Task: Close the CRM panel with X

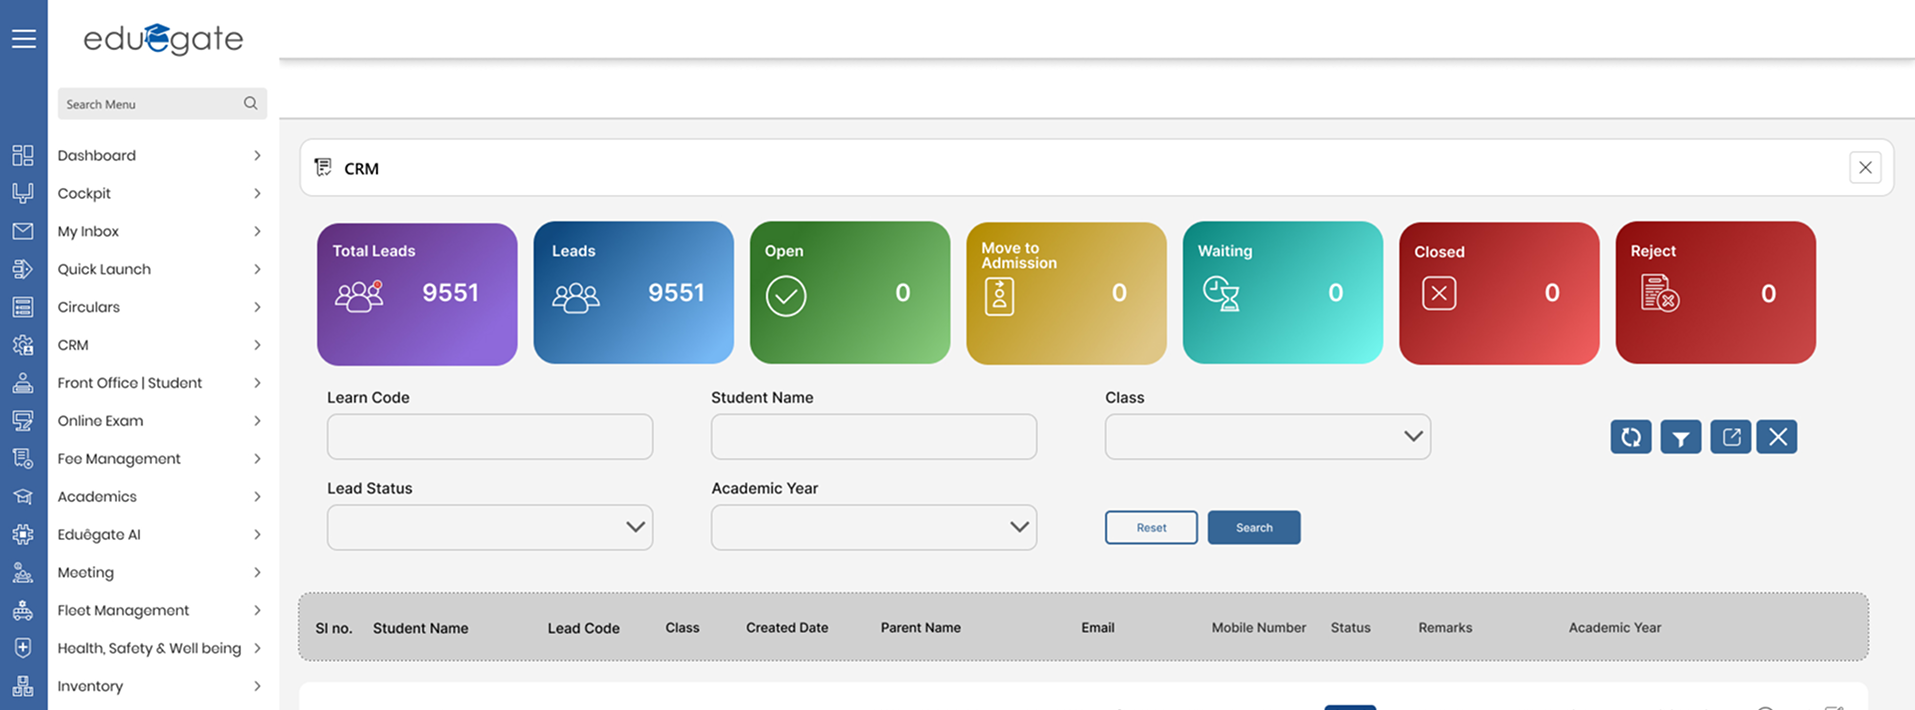Action: coord(1865,168)
